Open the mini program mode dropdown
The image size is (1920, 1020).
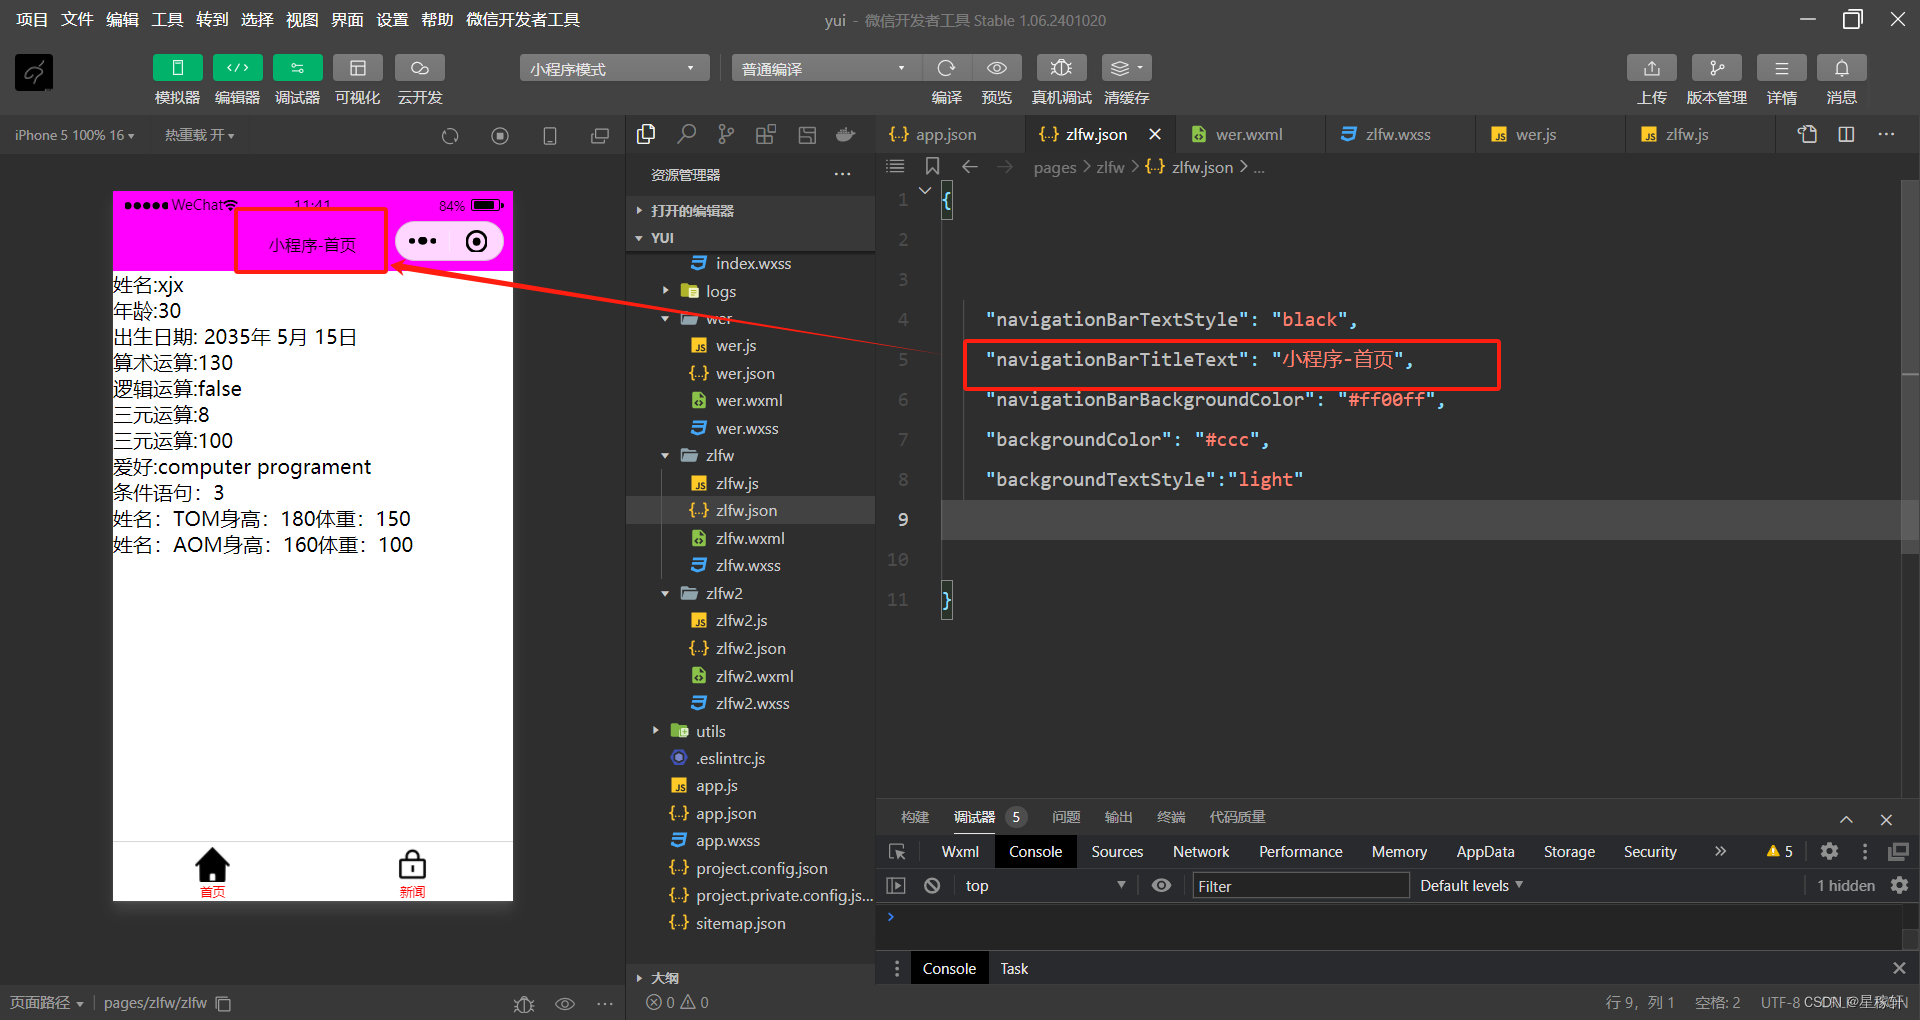click(614, 68)
